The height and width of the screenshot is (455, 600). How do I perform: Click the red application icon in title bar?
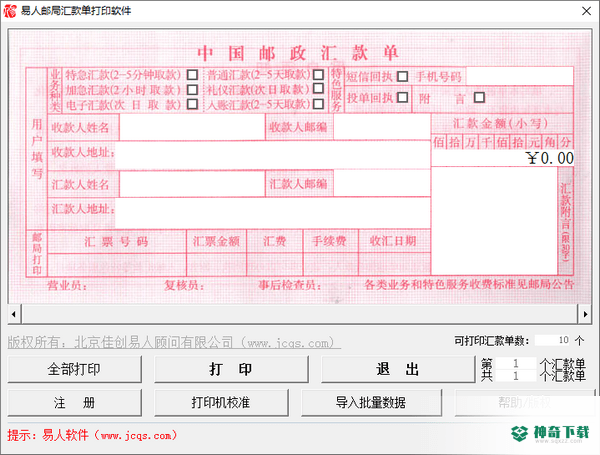(x=10, y=11)
